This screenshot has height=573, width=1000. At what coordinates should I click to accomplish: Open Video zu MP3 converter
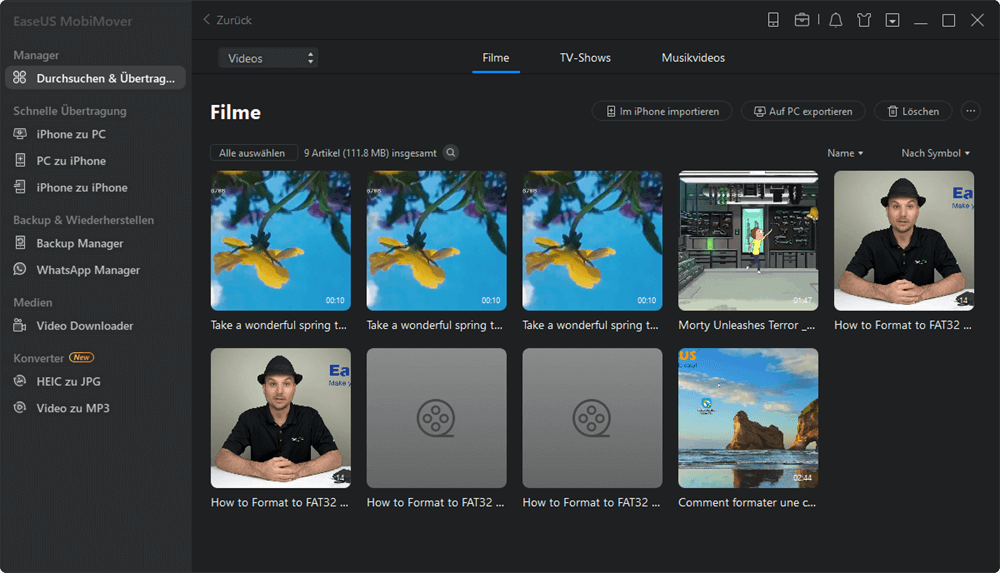(73, 408)
